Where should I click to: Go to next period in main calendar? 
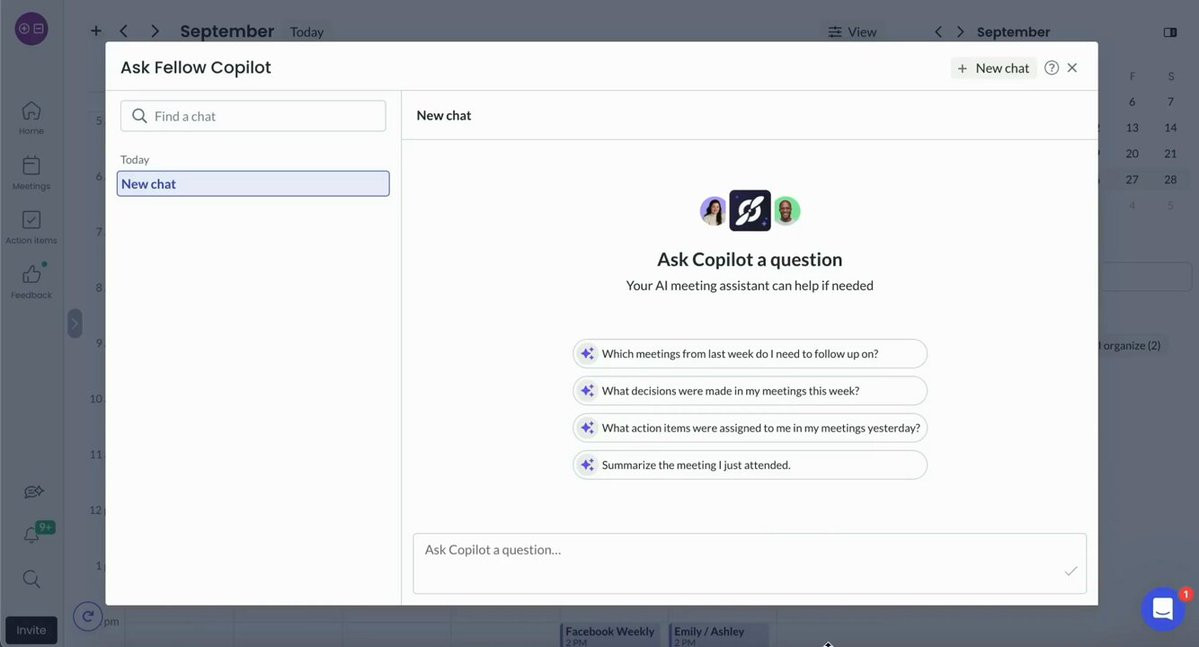155,31
